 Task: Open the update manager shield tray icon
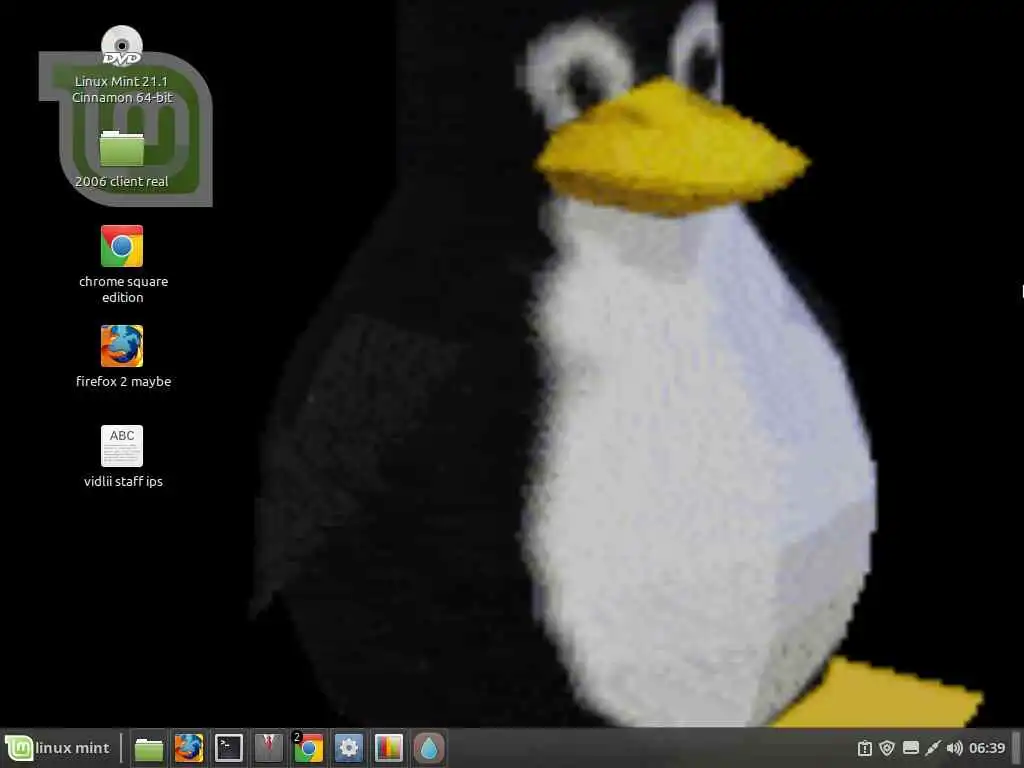tap(887, 748)
